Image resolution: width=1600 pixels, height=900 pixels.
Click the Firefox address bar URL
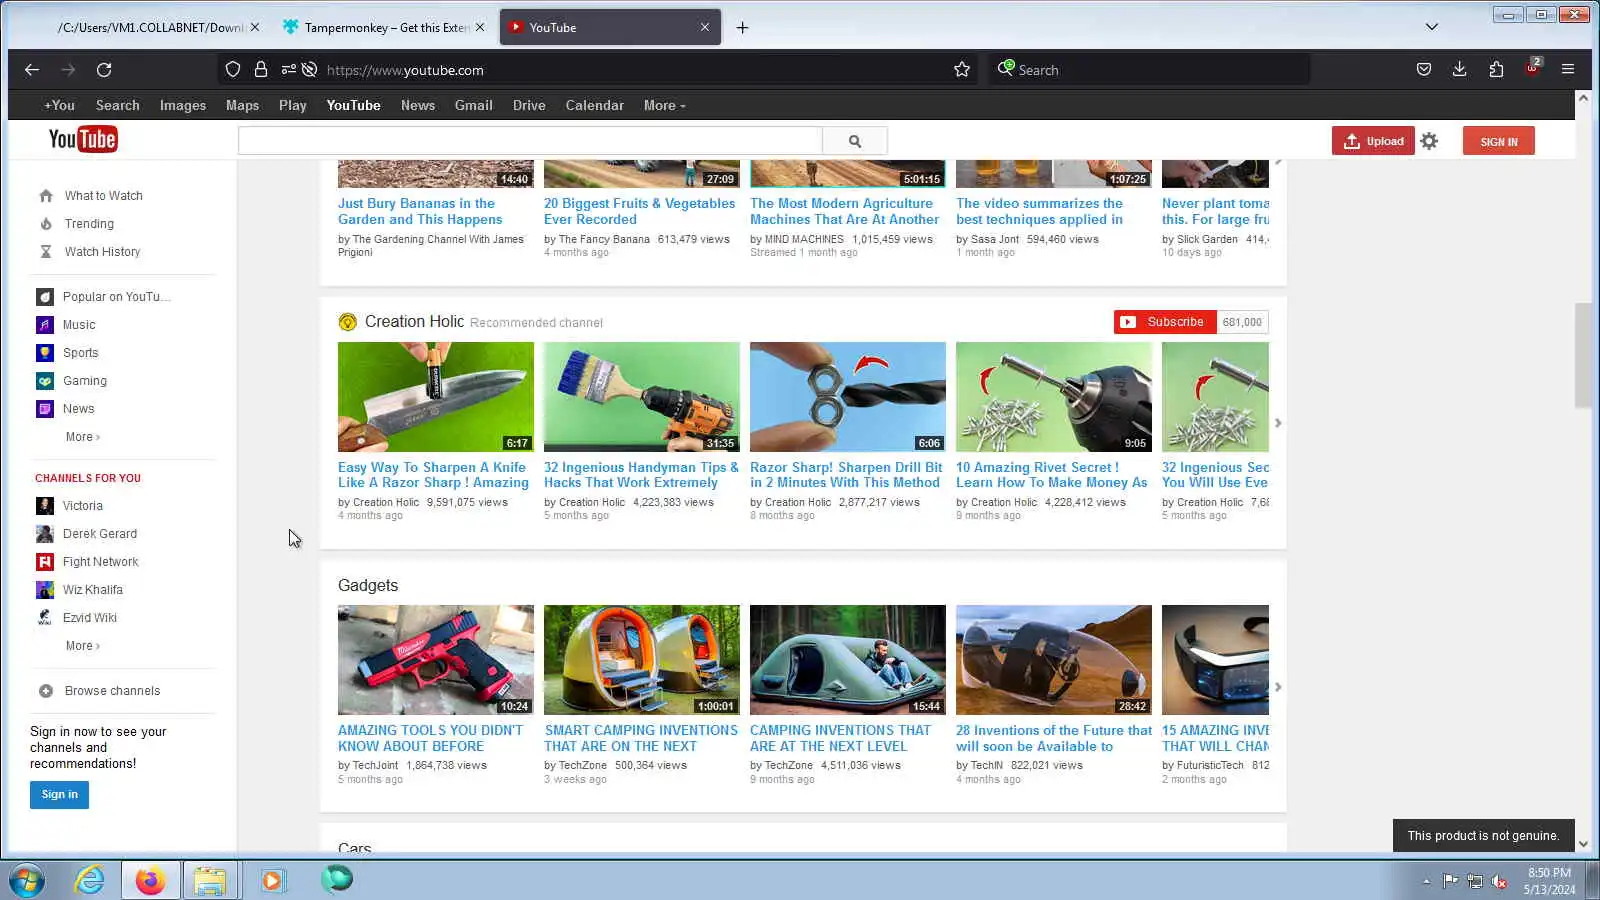click(x=405, y=70)
